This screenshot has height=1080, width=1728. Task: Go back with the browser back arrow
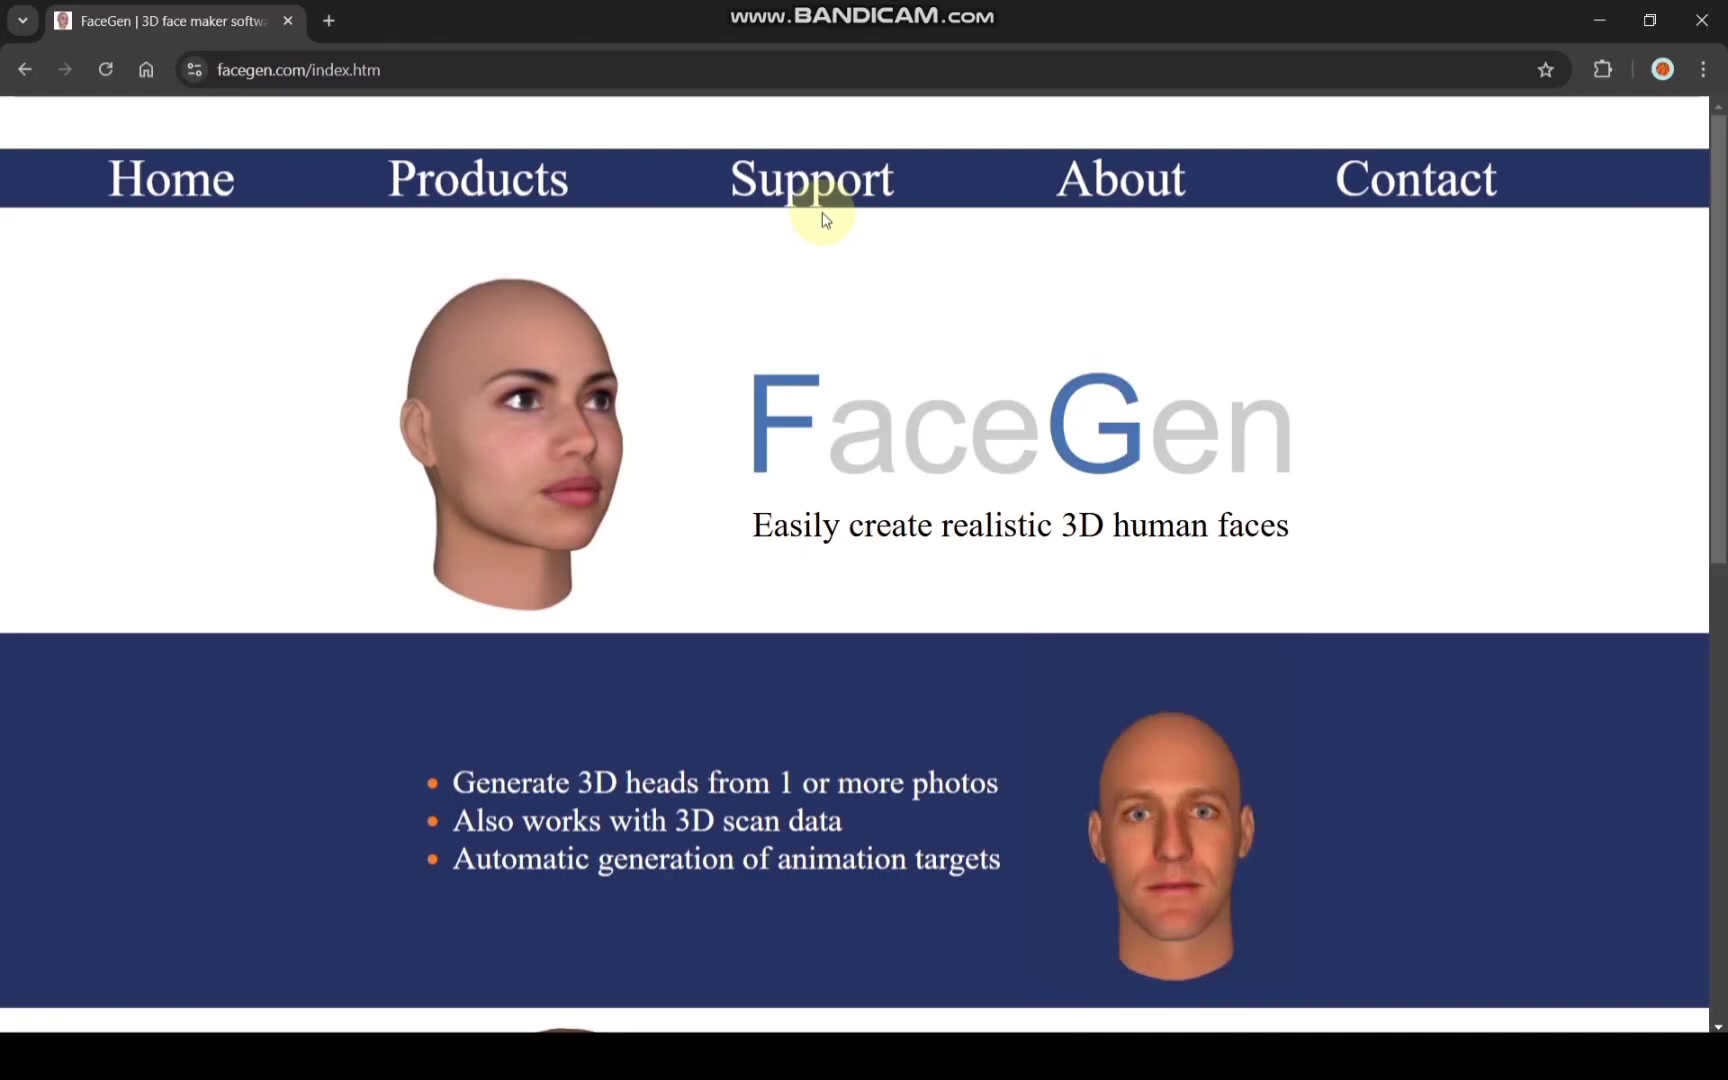click(25, 70)
